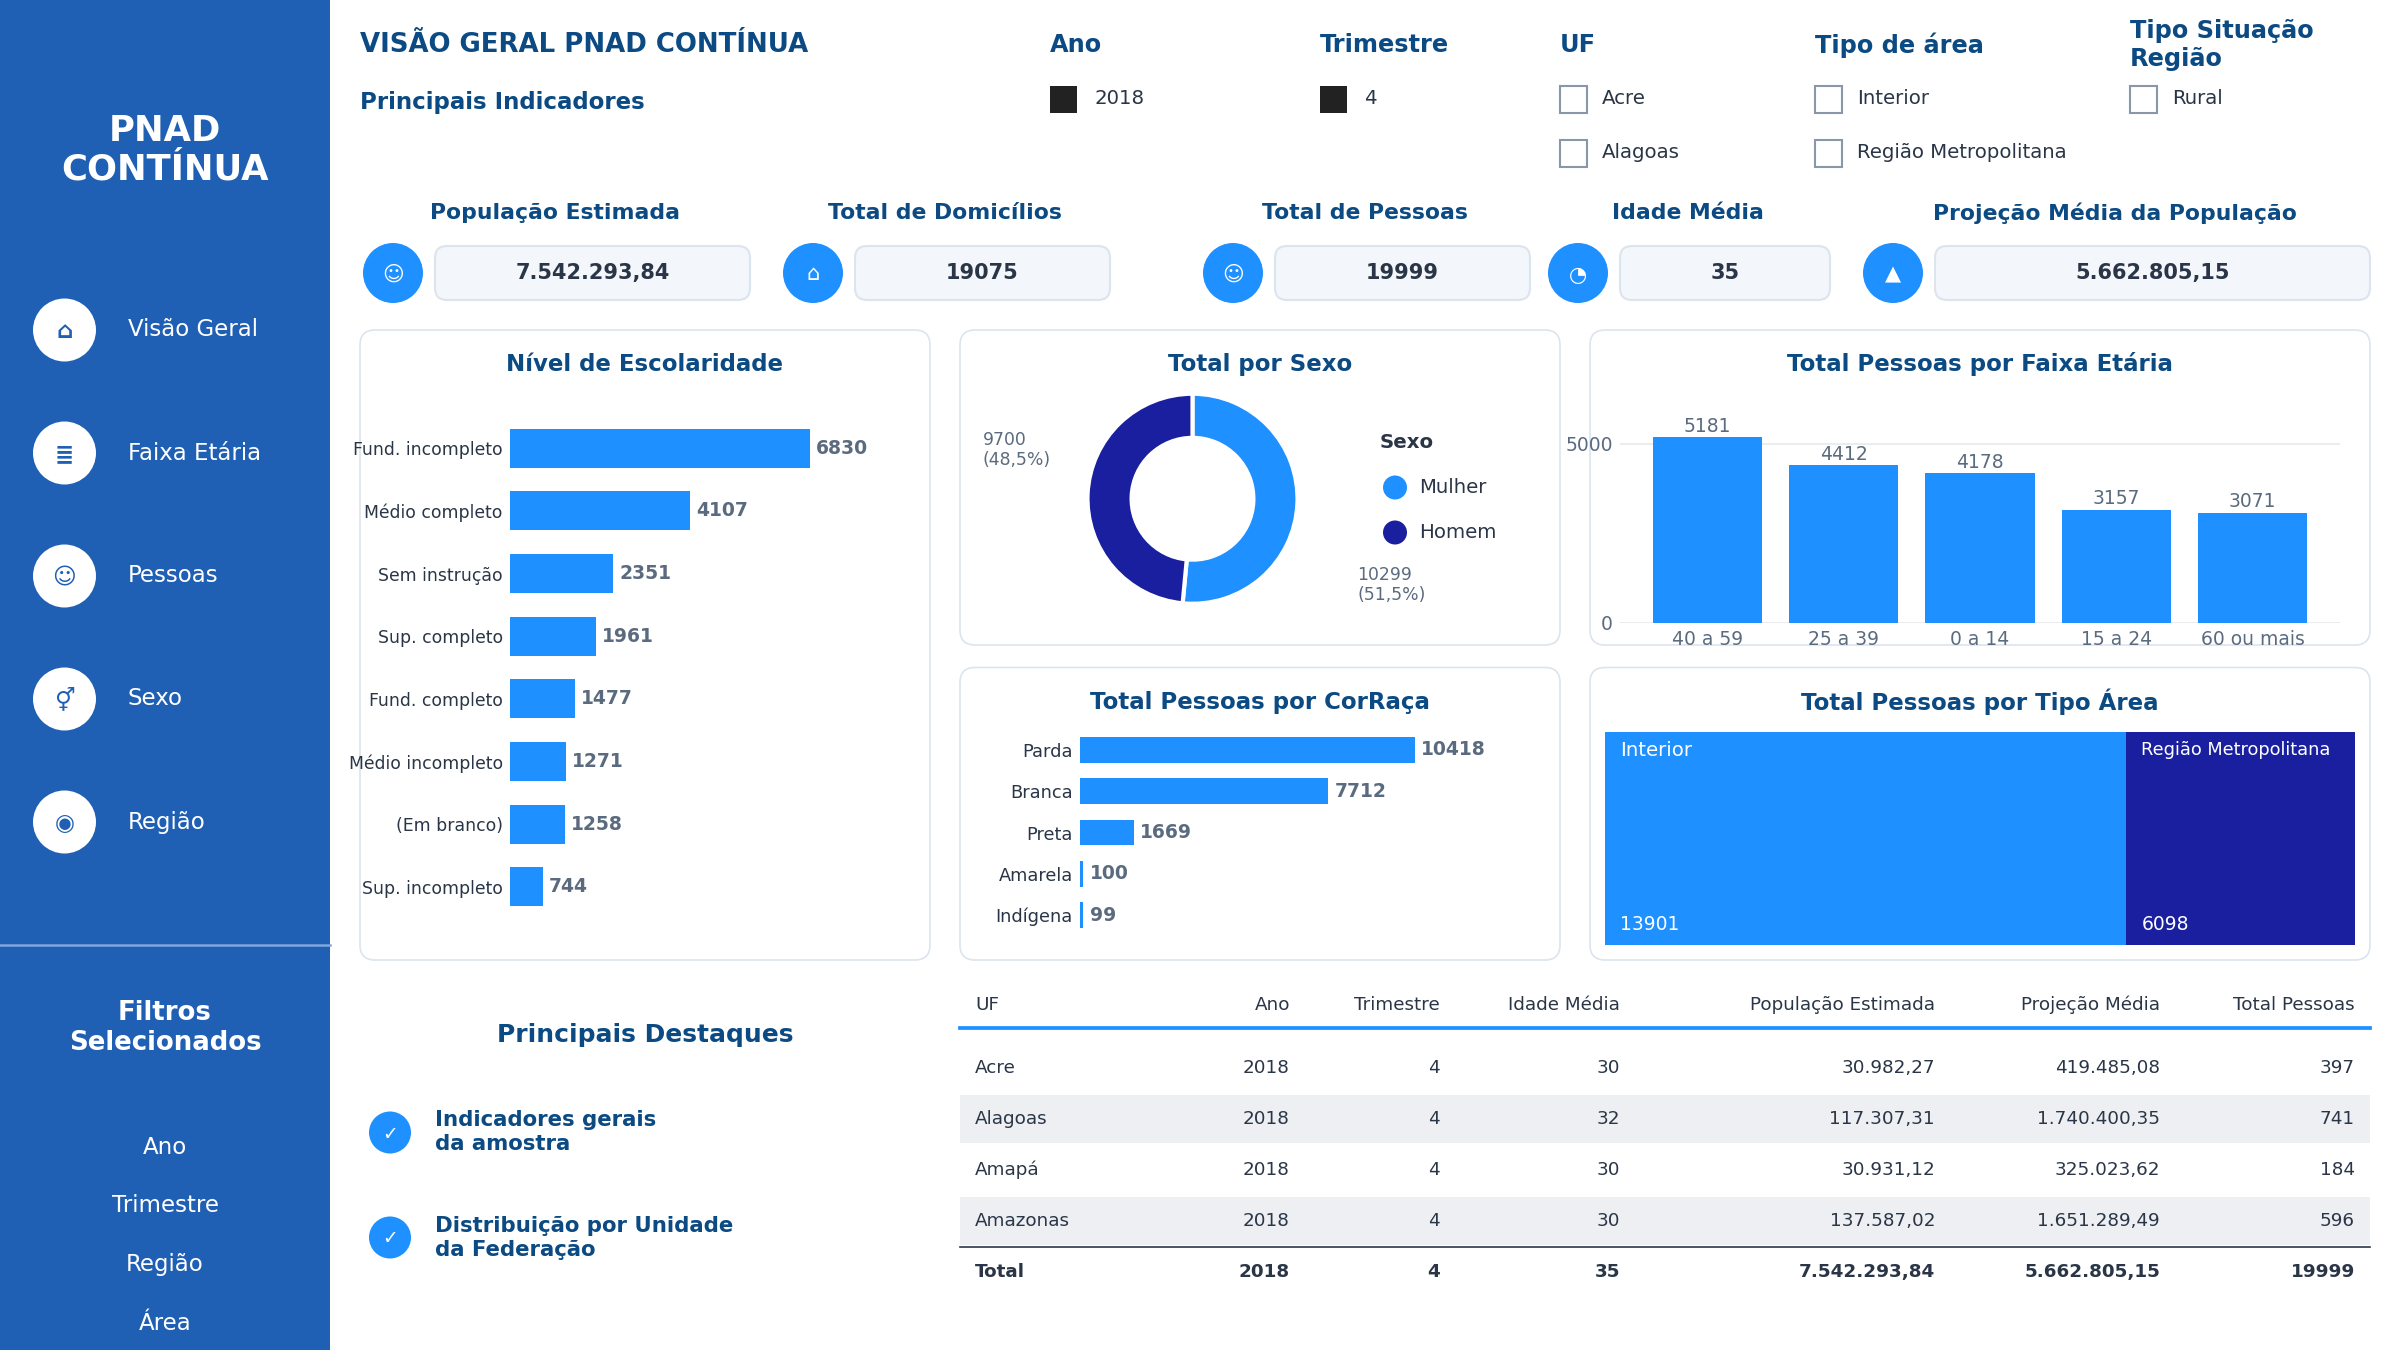Click the Amazonas row in table
This screenshot has width=2400, height=1350.
pos(1665,1221)
